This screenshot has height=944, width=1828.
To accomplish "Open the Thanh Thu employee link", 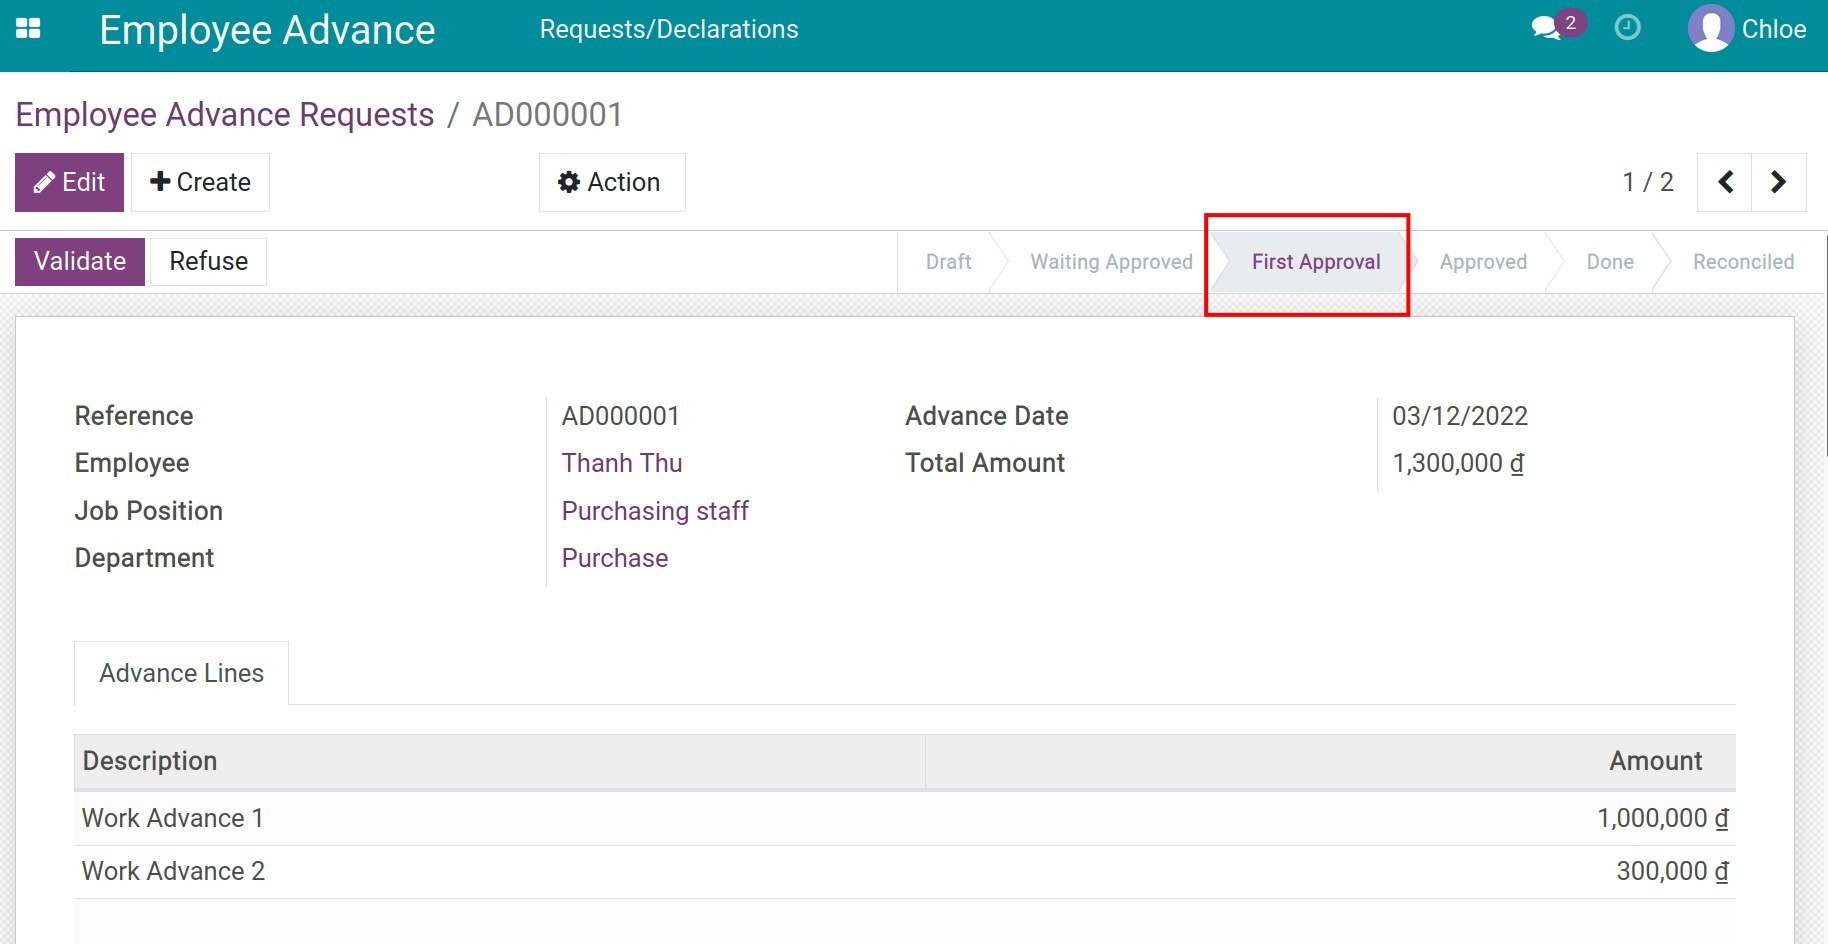I will click(x=621, y=463).
